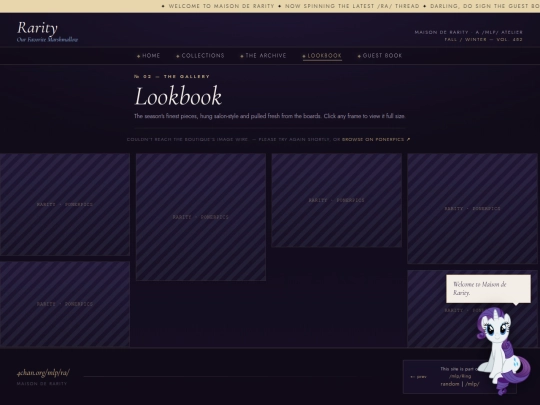Click the Rarity site logo

click(37, 28)
